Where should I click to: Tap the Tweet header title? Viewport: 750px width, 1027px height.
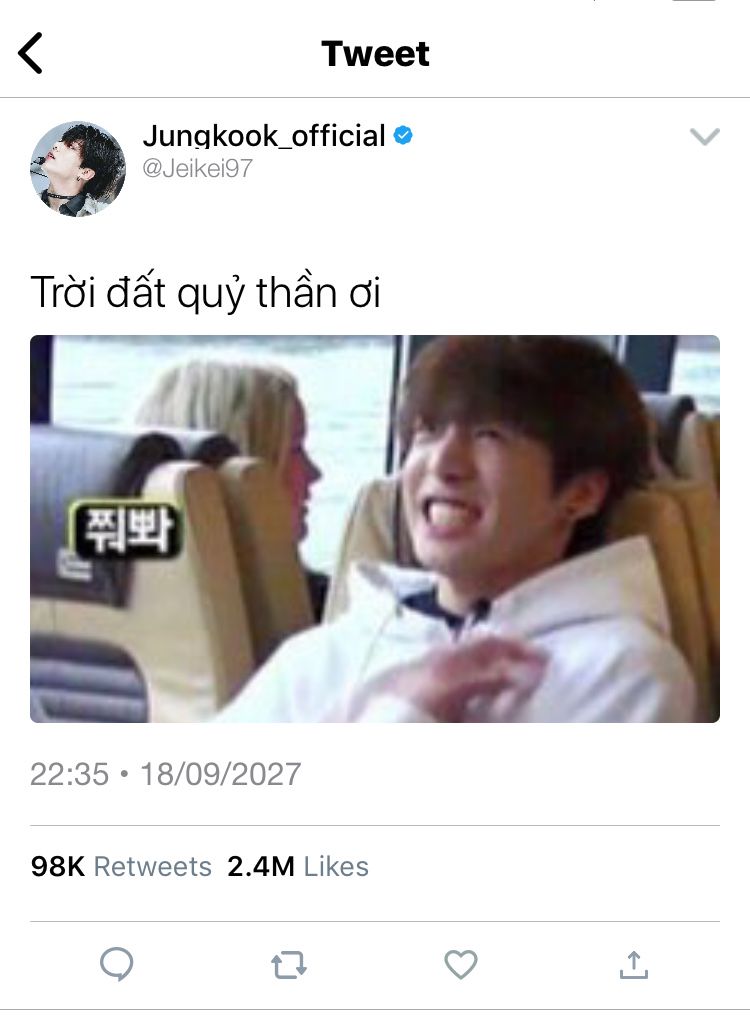(375, 53)
